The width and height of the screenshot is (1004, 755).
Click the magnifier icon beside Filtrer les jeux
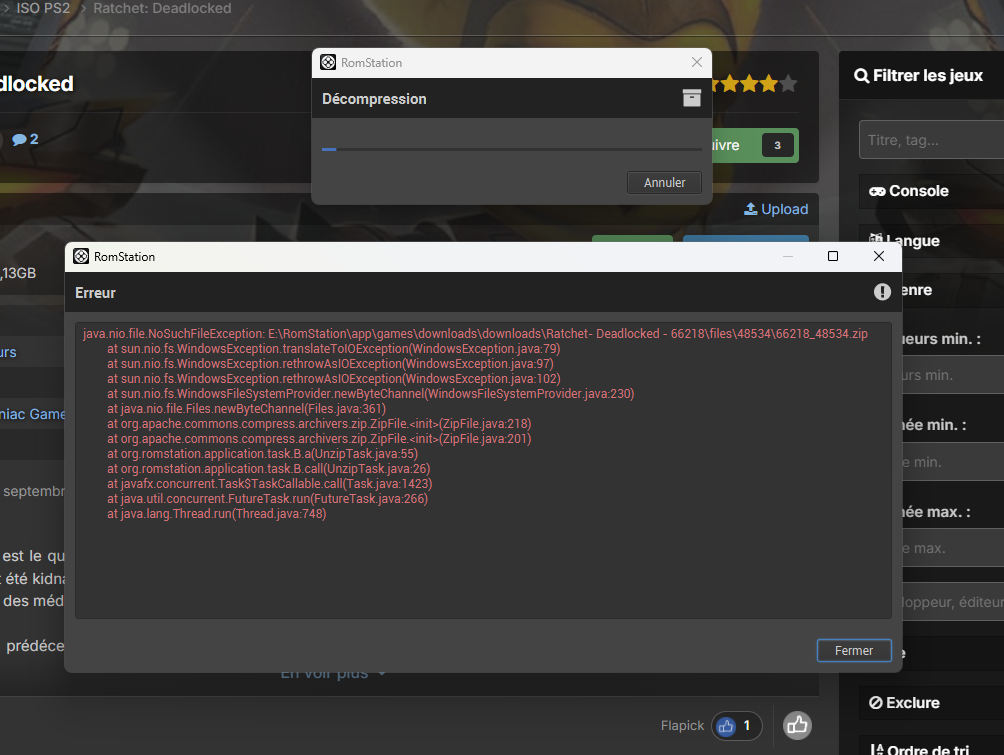coord(861,76)
